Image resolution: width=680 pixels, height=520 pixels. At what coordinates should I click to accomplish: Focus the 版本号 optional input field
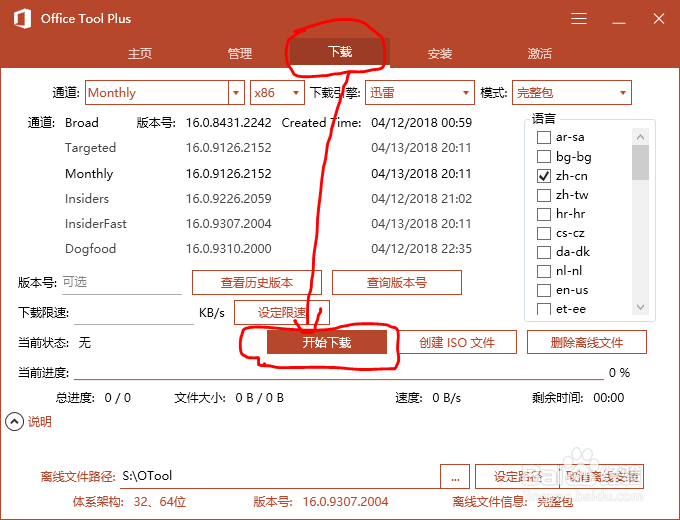(121, 282)
